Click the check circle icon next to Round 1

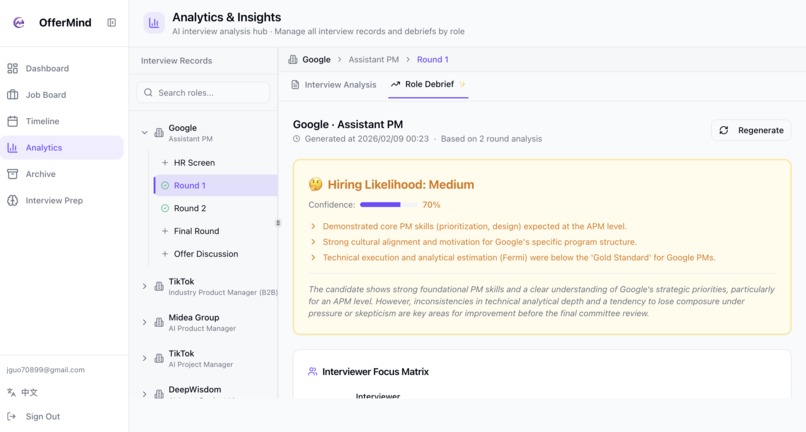coord(165,186)
